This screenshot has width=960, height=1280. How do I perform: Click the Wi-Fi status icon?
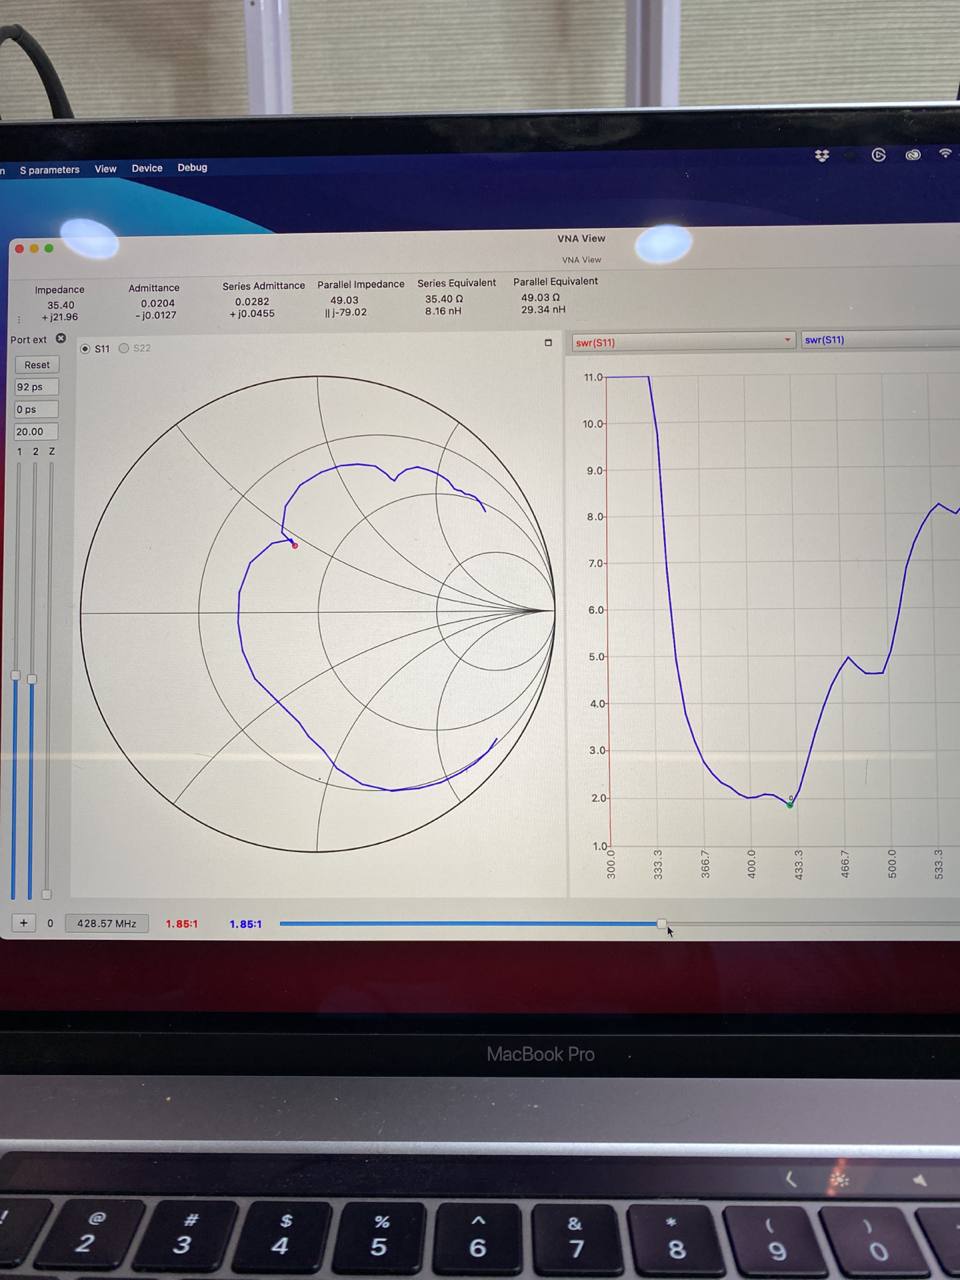[x=945, y=153]
